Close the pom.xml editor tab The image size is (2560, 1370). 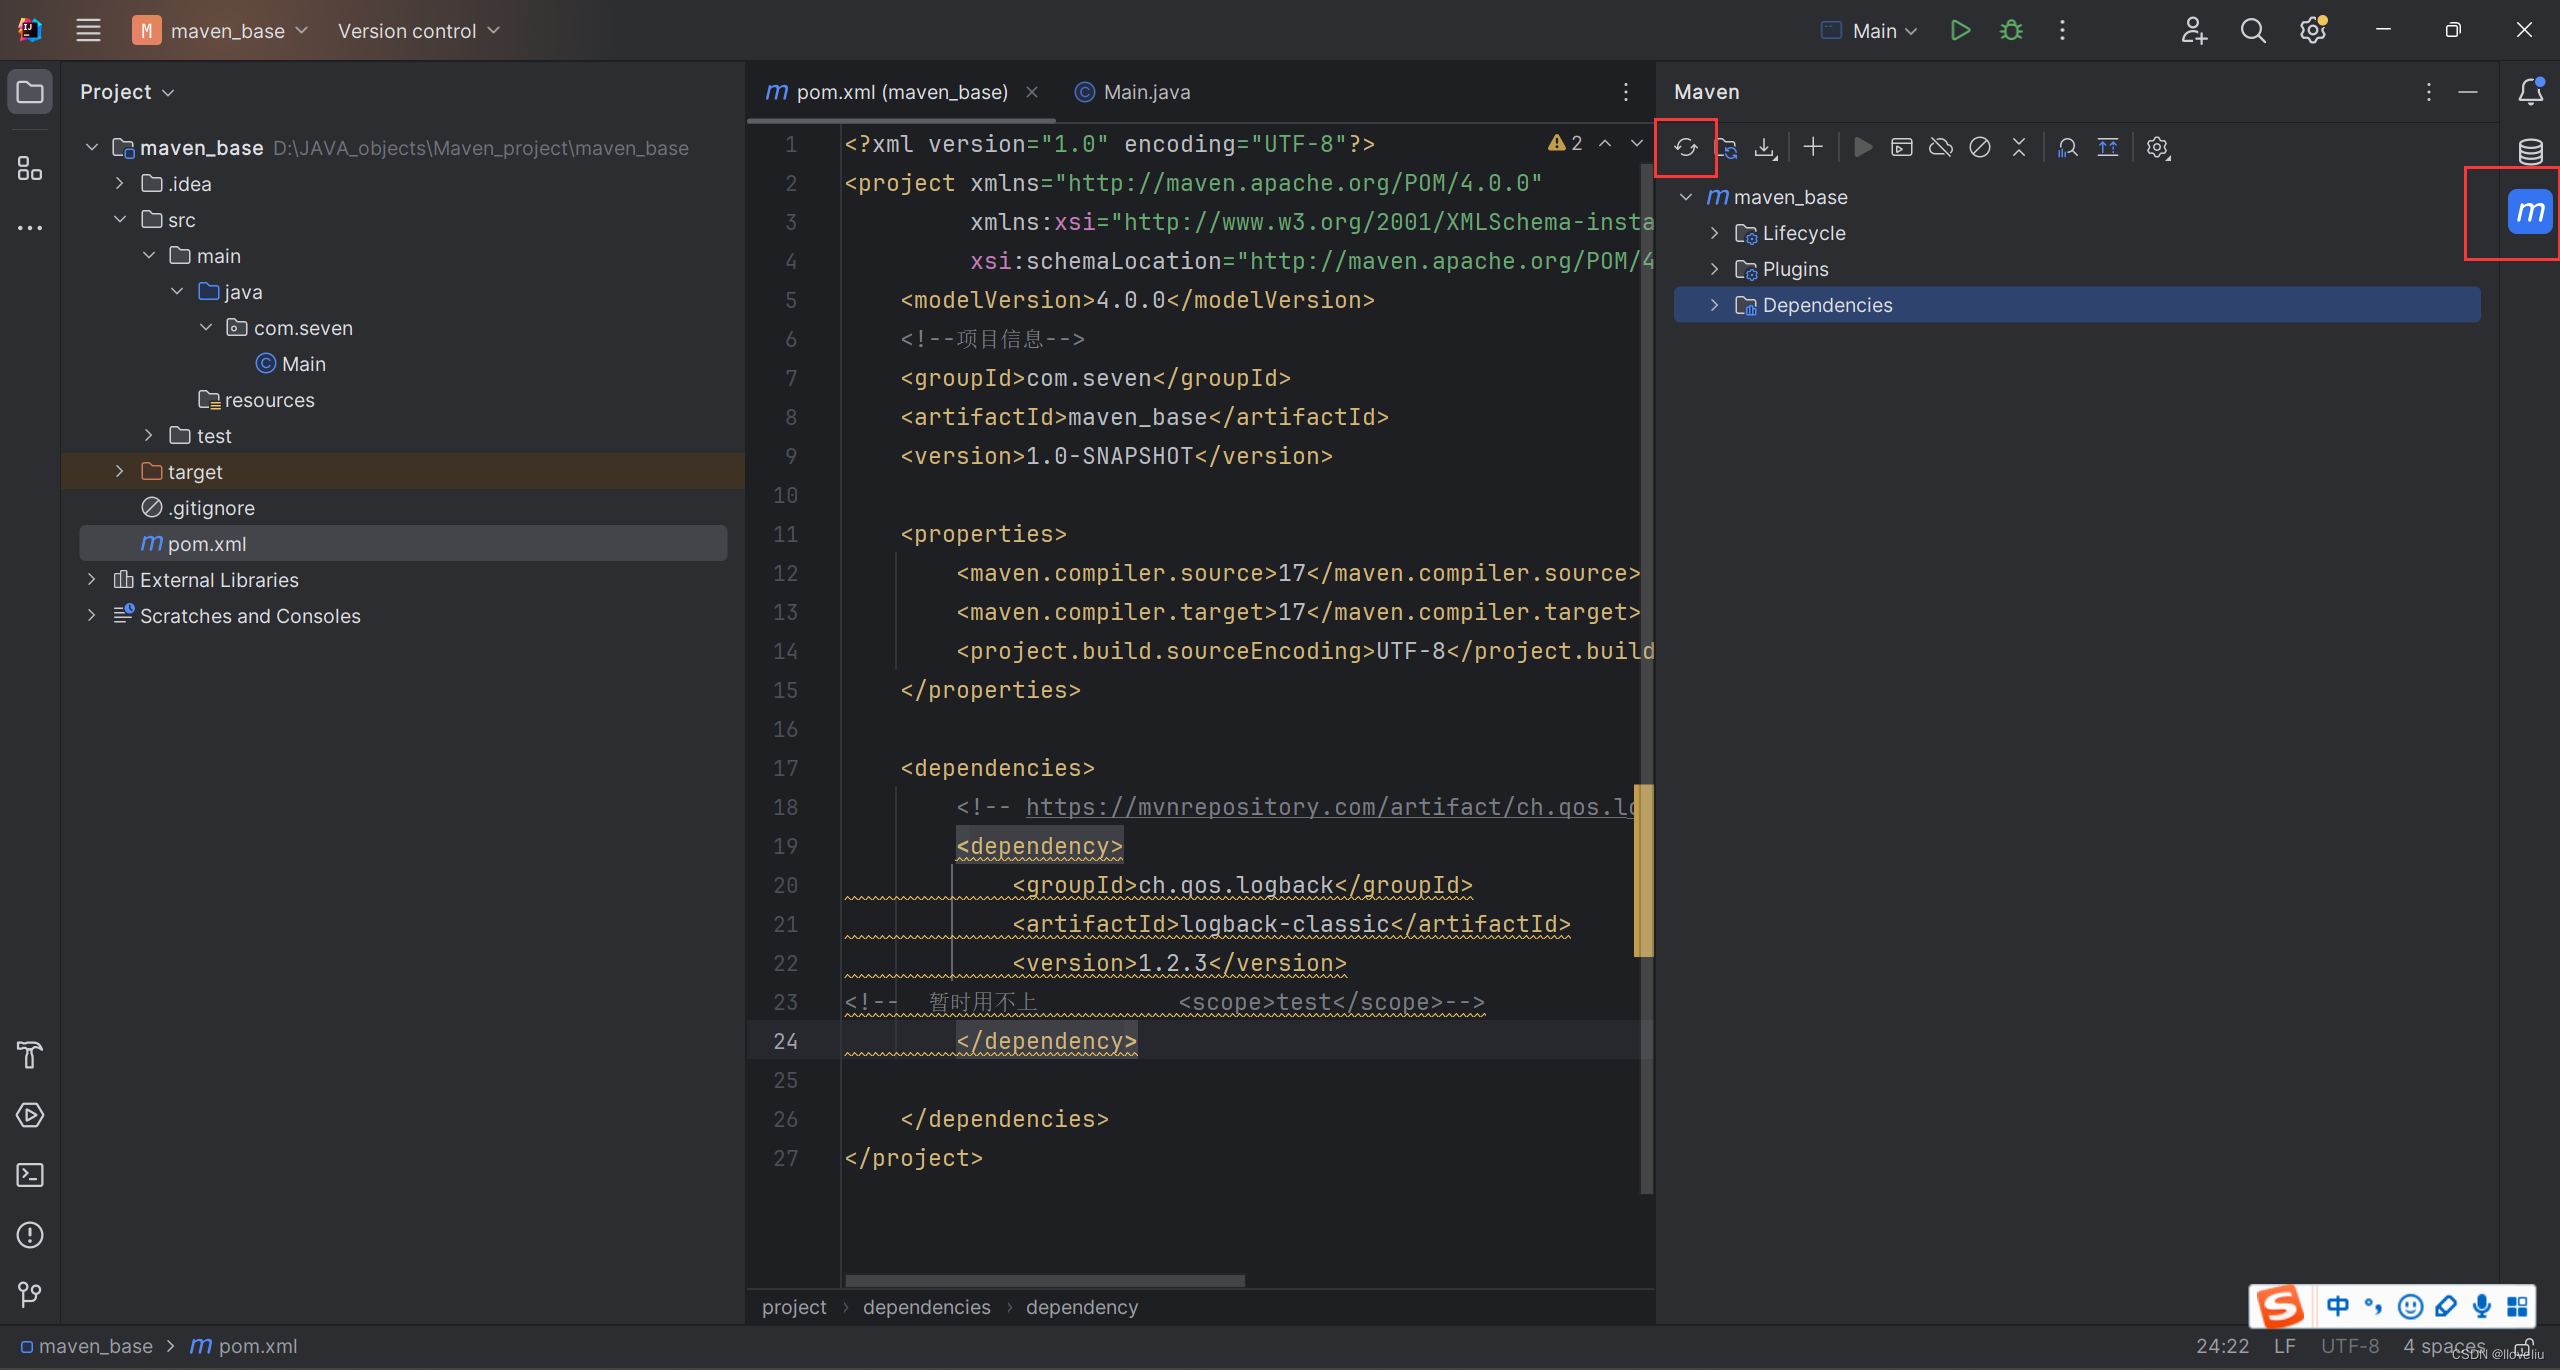tap(1032, 92)
